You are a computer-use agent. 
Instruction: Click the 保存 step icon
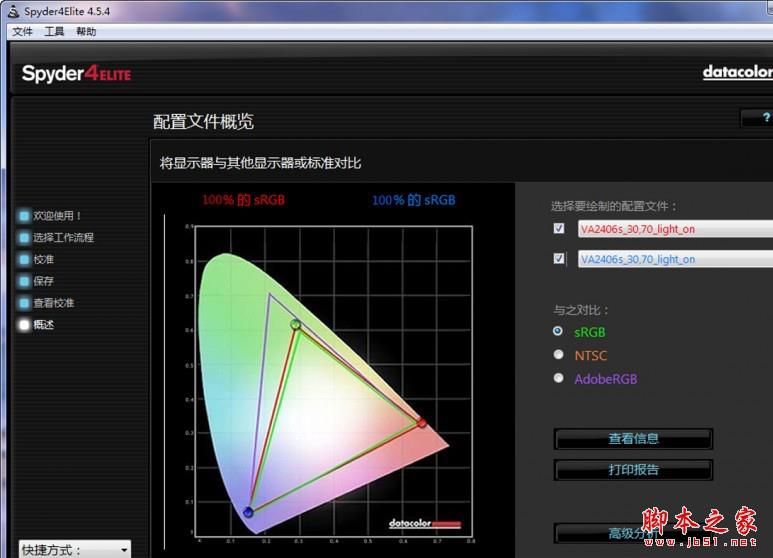click(x=24, y=281)
